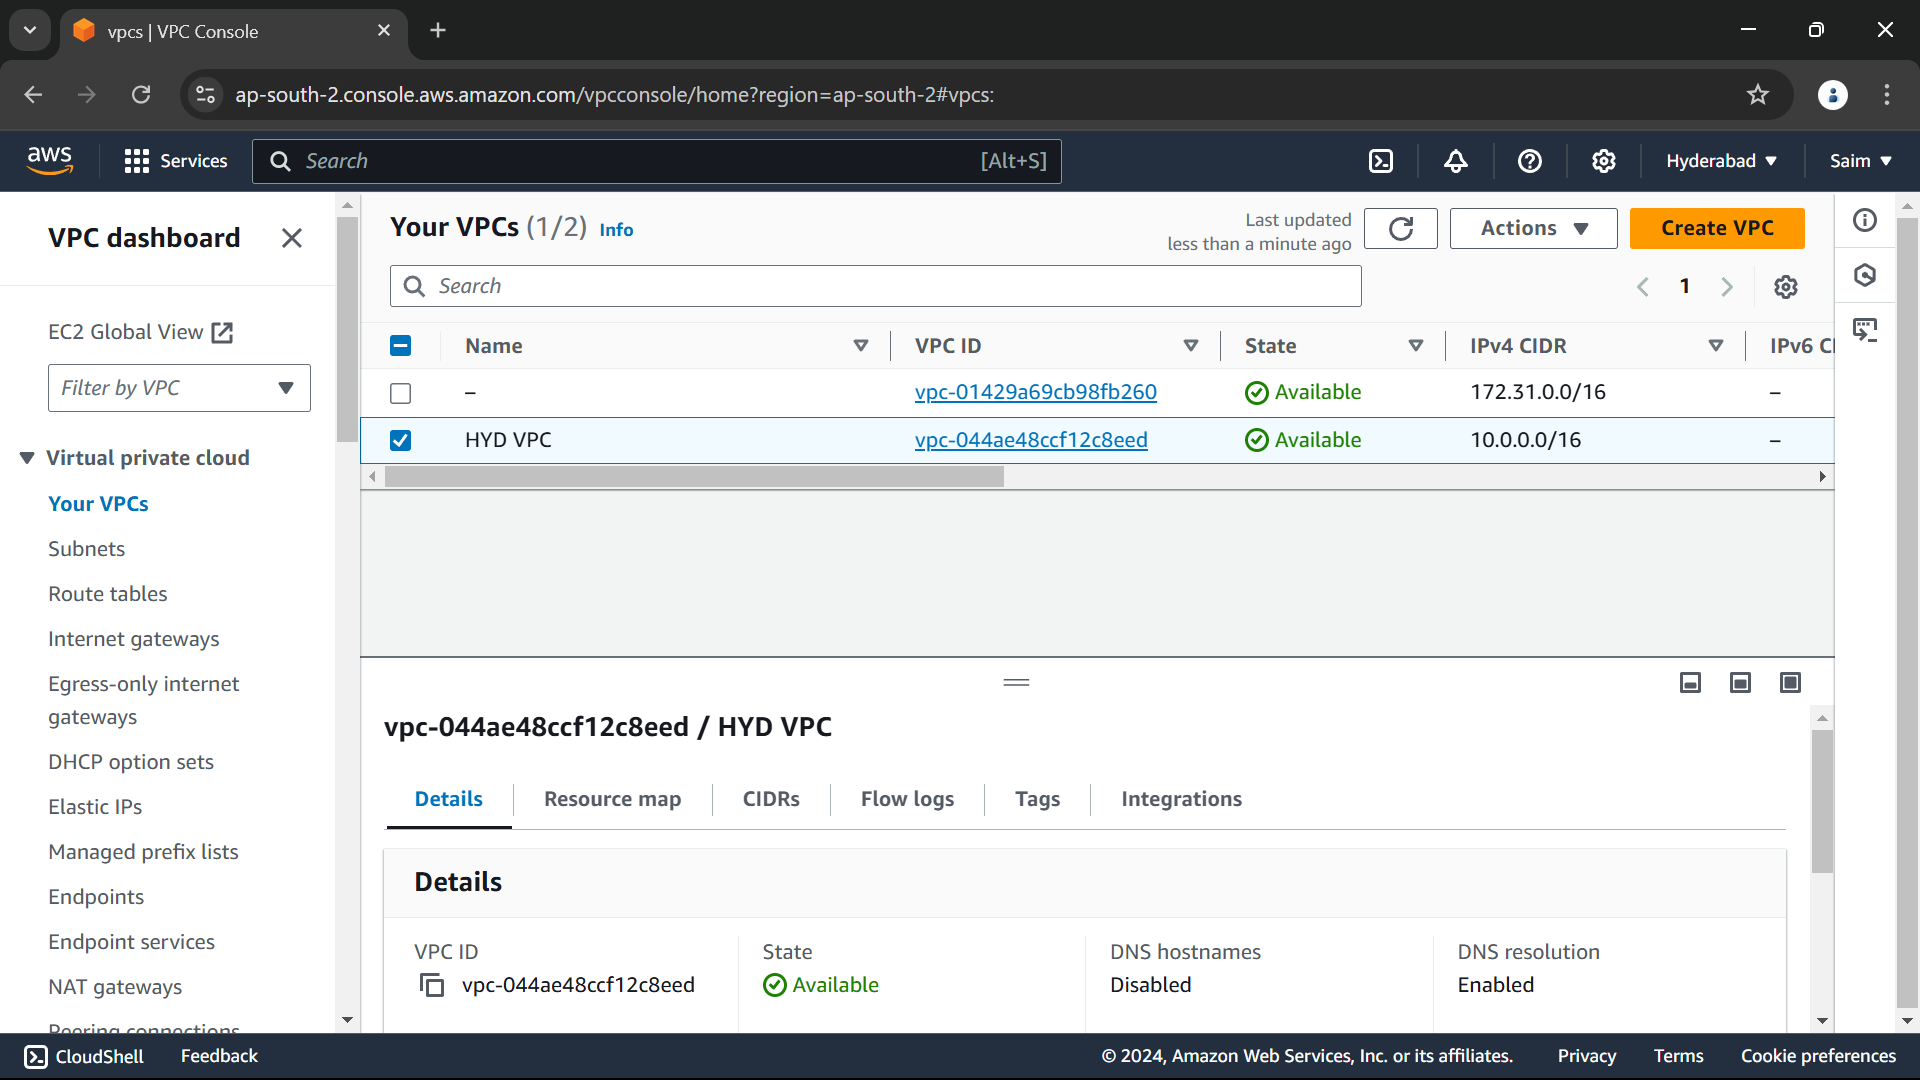The height and width of the screenshot is (1080, 1920).
Task: Click the AWS logo home icon
Action: point(50,160)
